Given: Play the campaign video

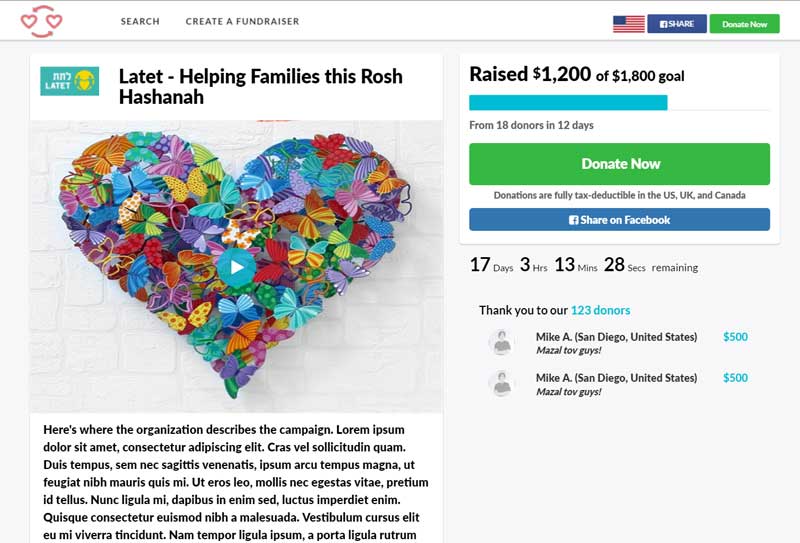Looking at the screenshot, I should tap(236, 266).
